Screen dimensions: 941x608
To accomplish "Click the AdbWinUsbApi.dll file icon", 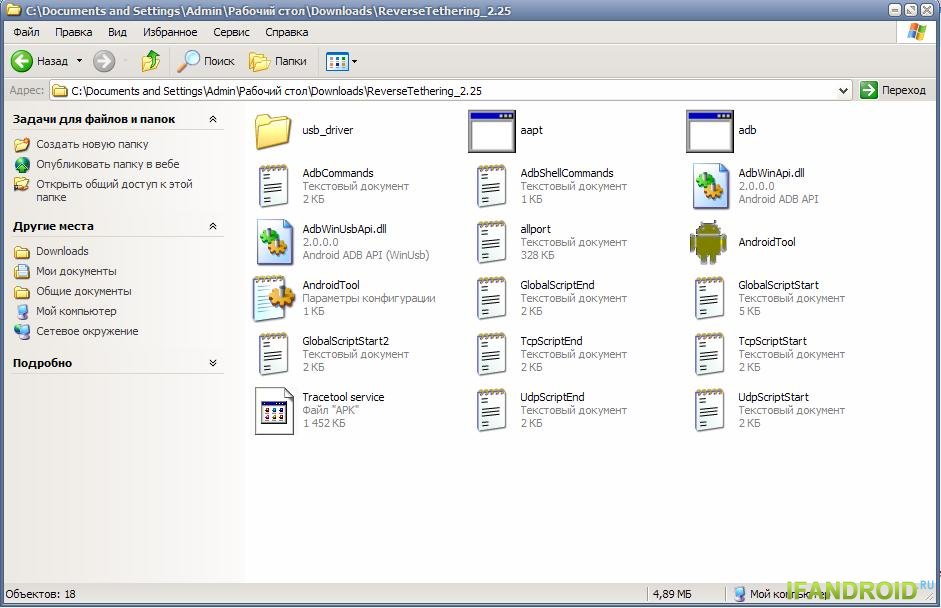I will click(273, 242).
